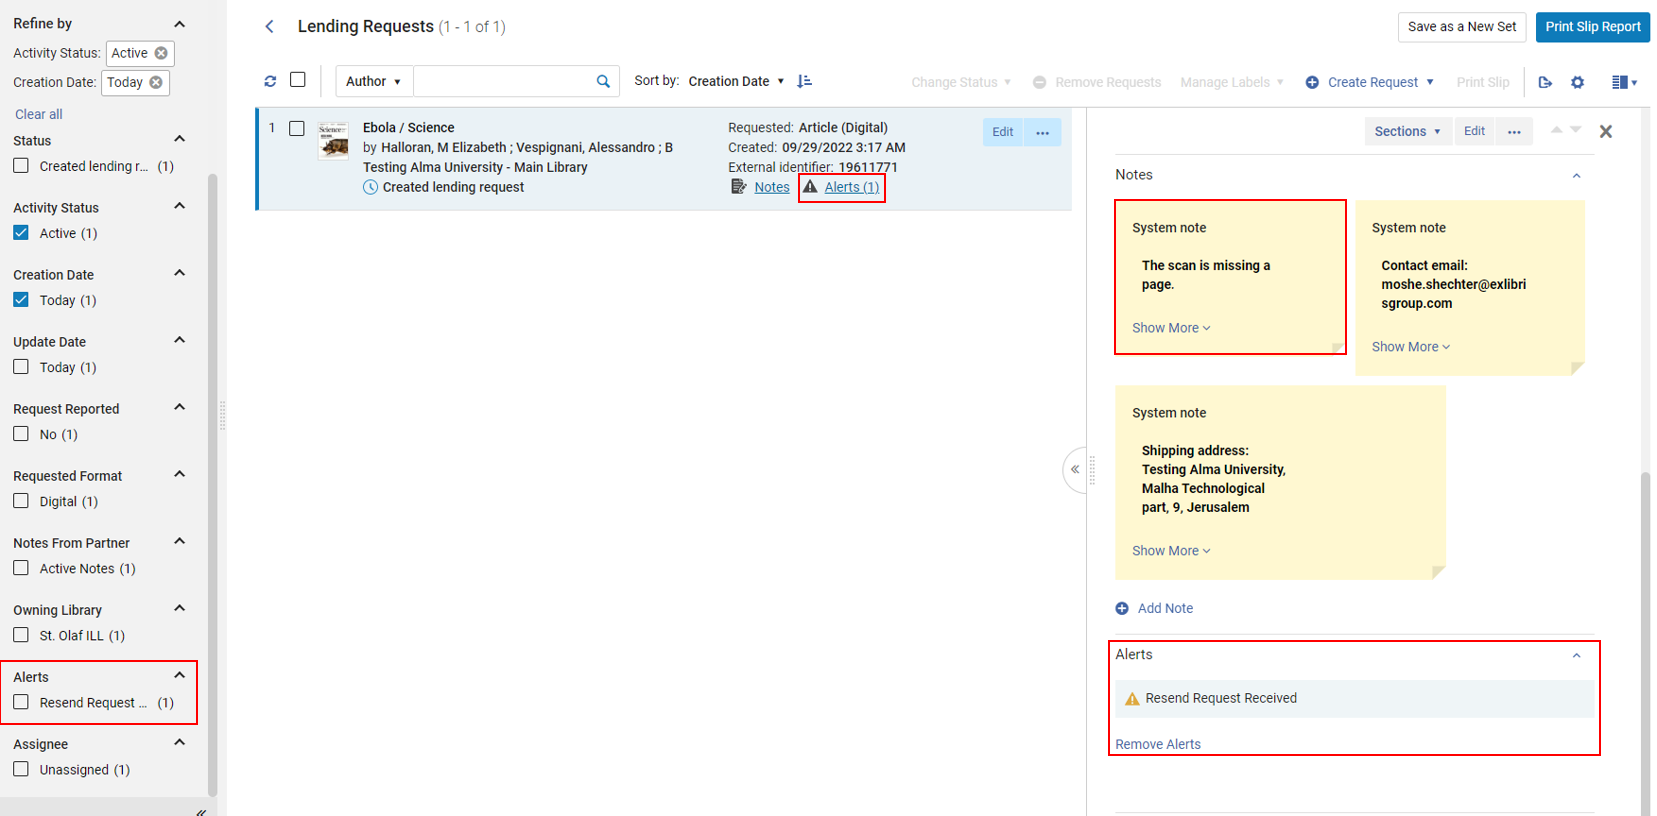This screenshot has height=816, width=1657.
Task: Click Edit button in the request row
Action: coord(1003,132)
